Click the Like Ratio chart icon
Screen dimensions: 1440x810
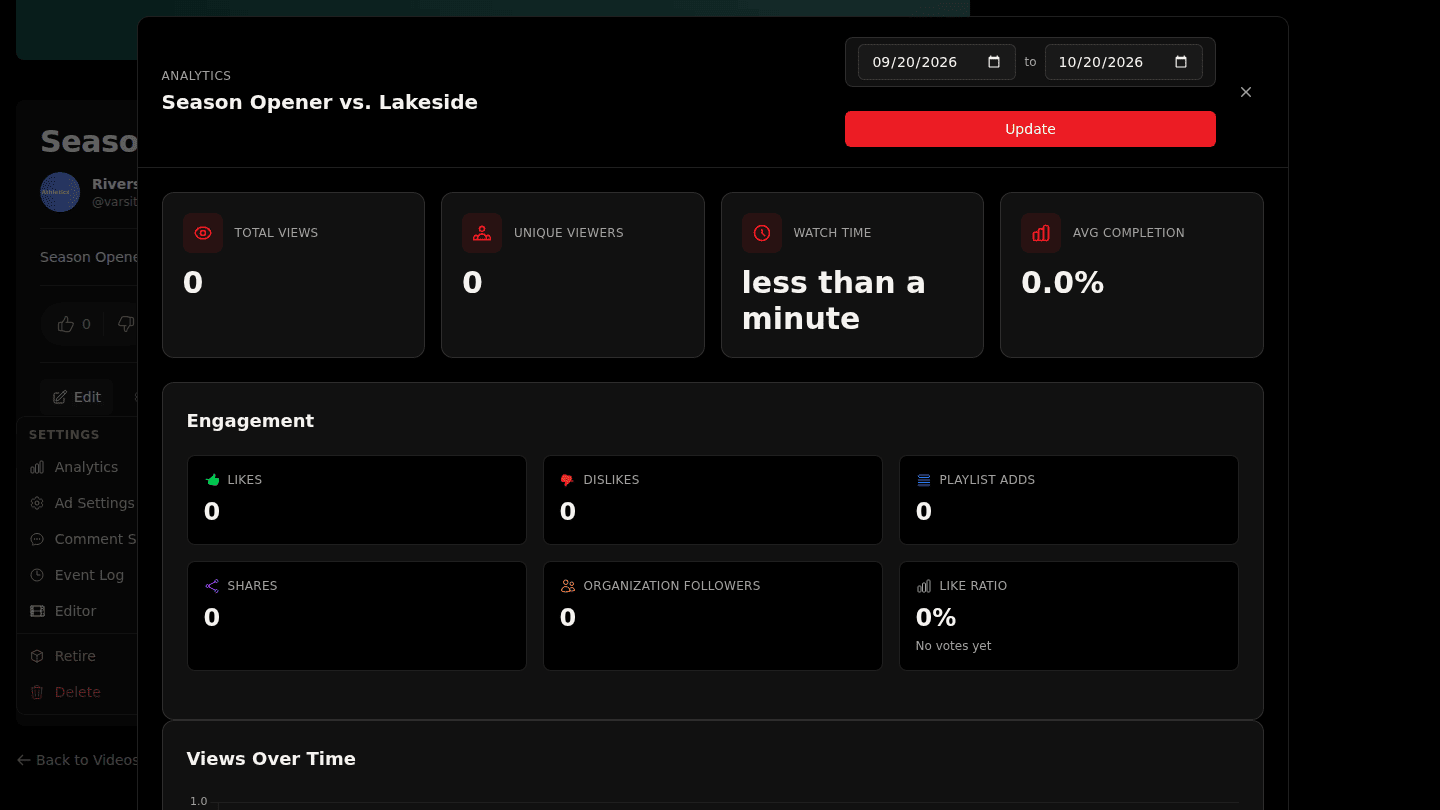pos(924,586)
